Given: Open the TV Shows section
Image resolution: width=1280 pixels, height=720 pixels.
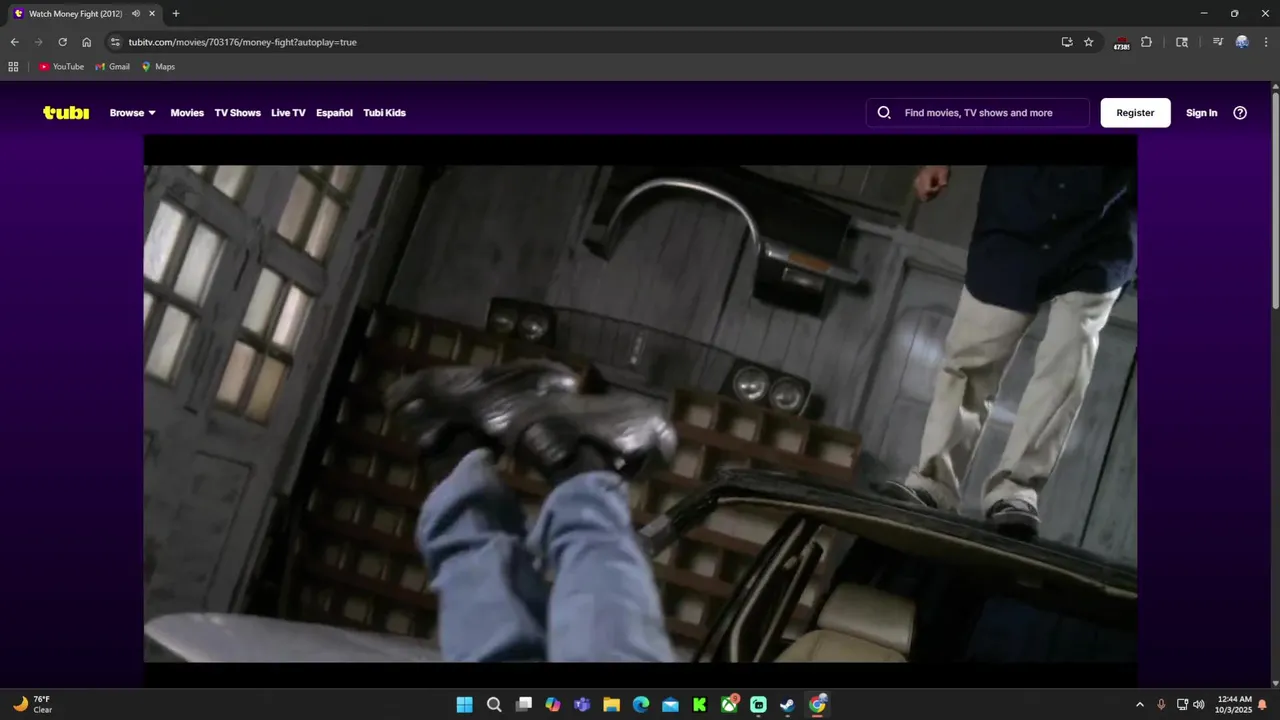Looking at the screenshot, I should [237, 113].
